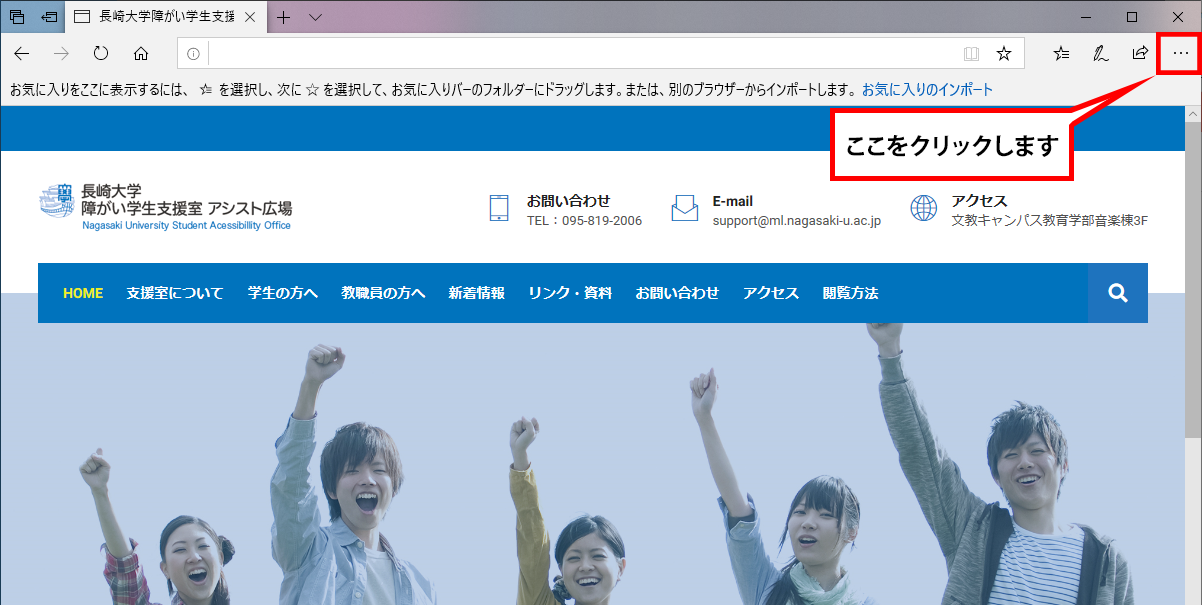Open the 閲覧方法 menu item
1202x605 pixels.
point(851,293)
